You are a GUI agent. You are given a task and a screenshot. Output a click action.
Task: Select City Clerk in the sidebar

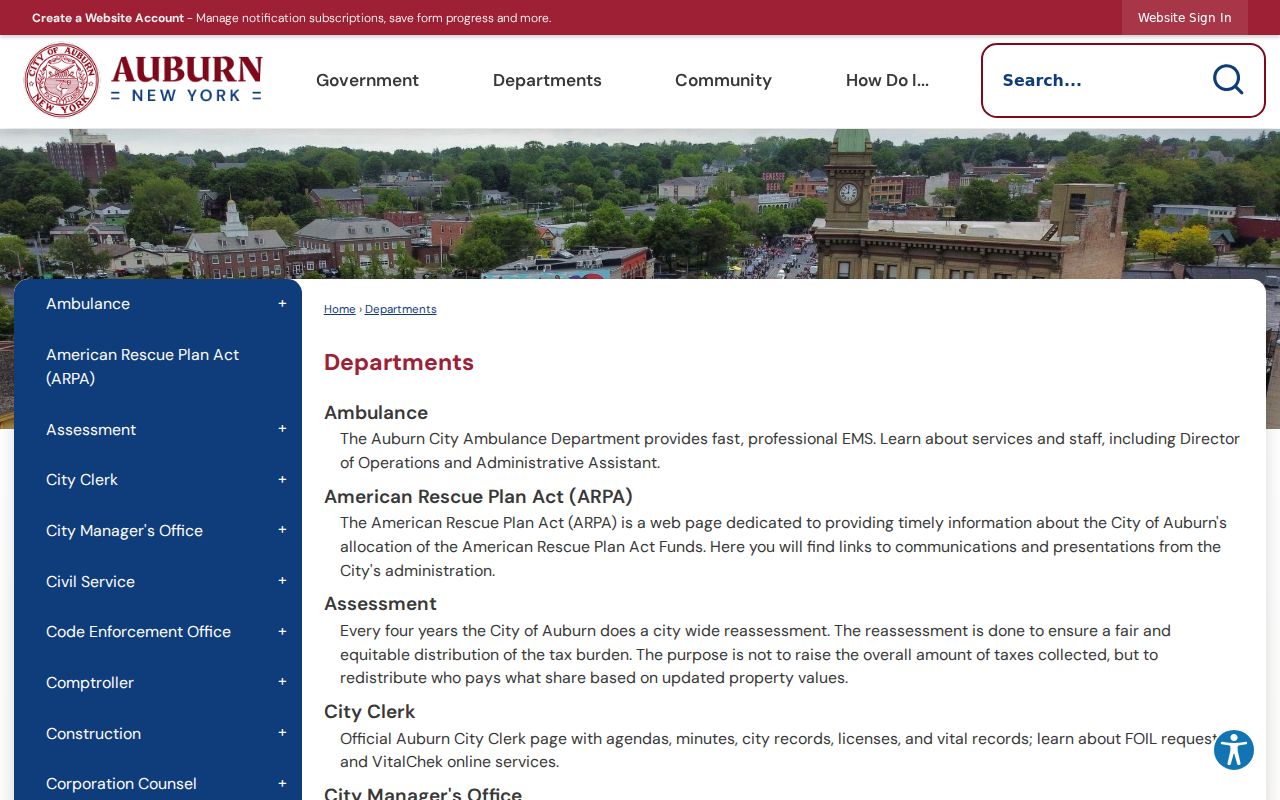click(82, 480)
